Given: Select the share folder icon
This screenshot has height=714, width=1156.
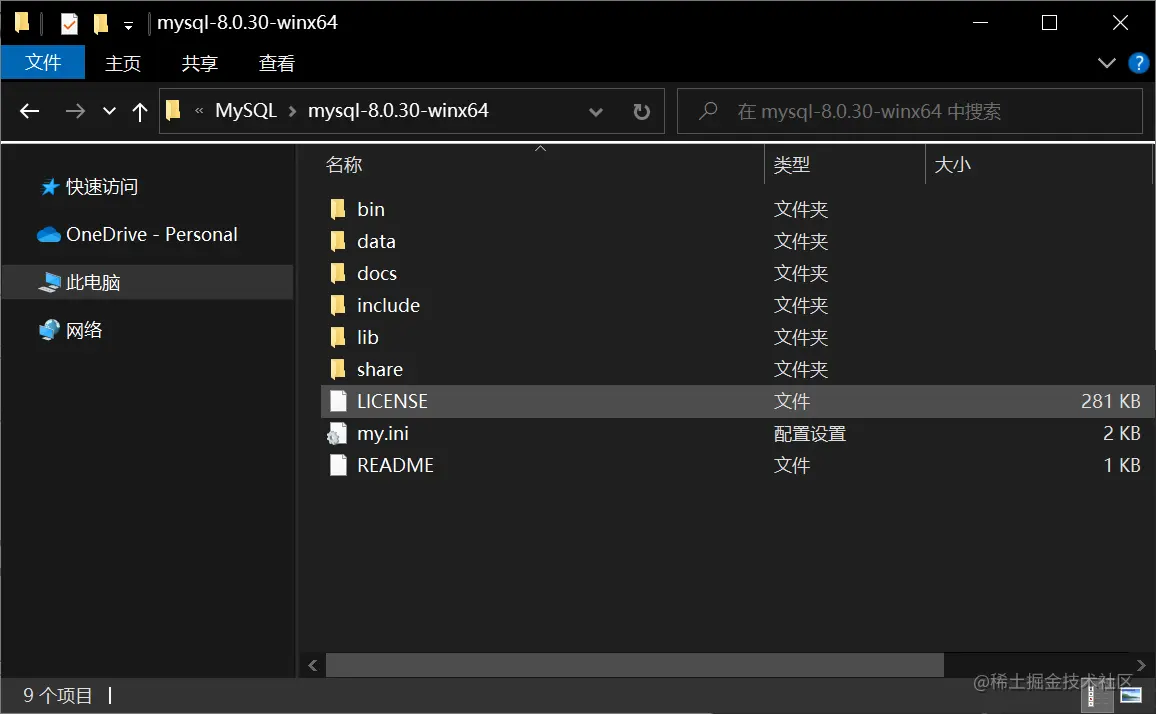Looking at the screenshot, I should [338, 369].
